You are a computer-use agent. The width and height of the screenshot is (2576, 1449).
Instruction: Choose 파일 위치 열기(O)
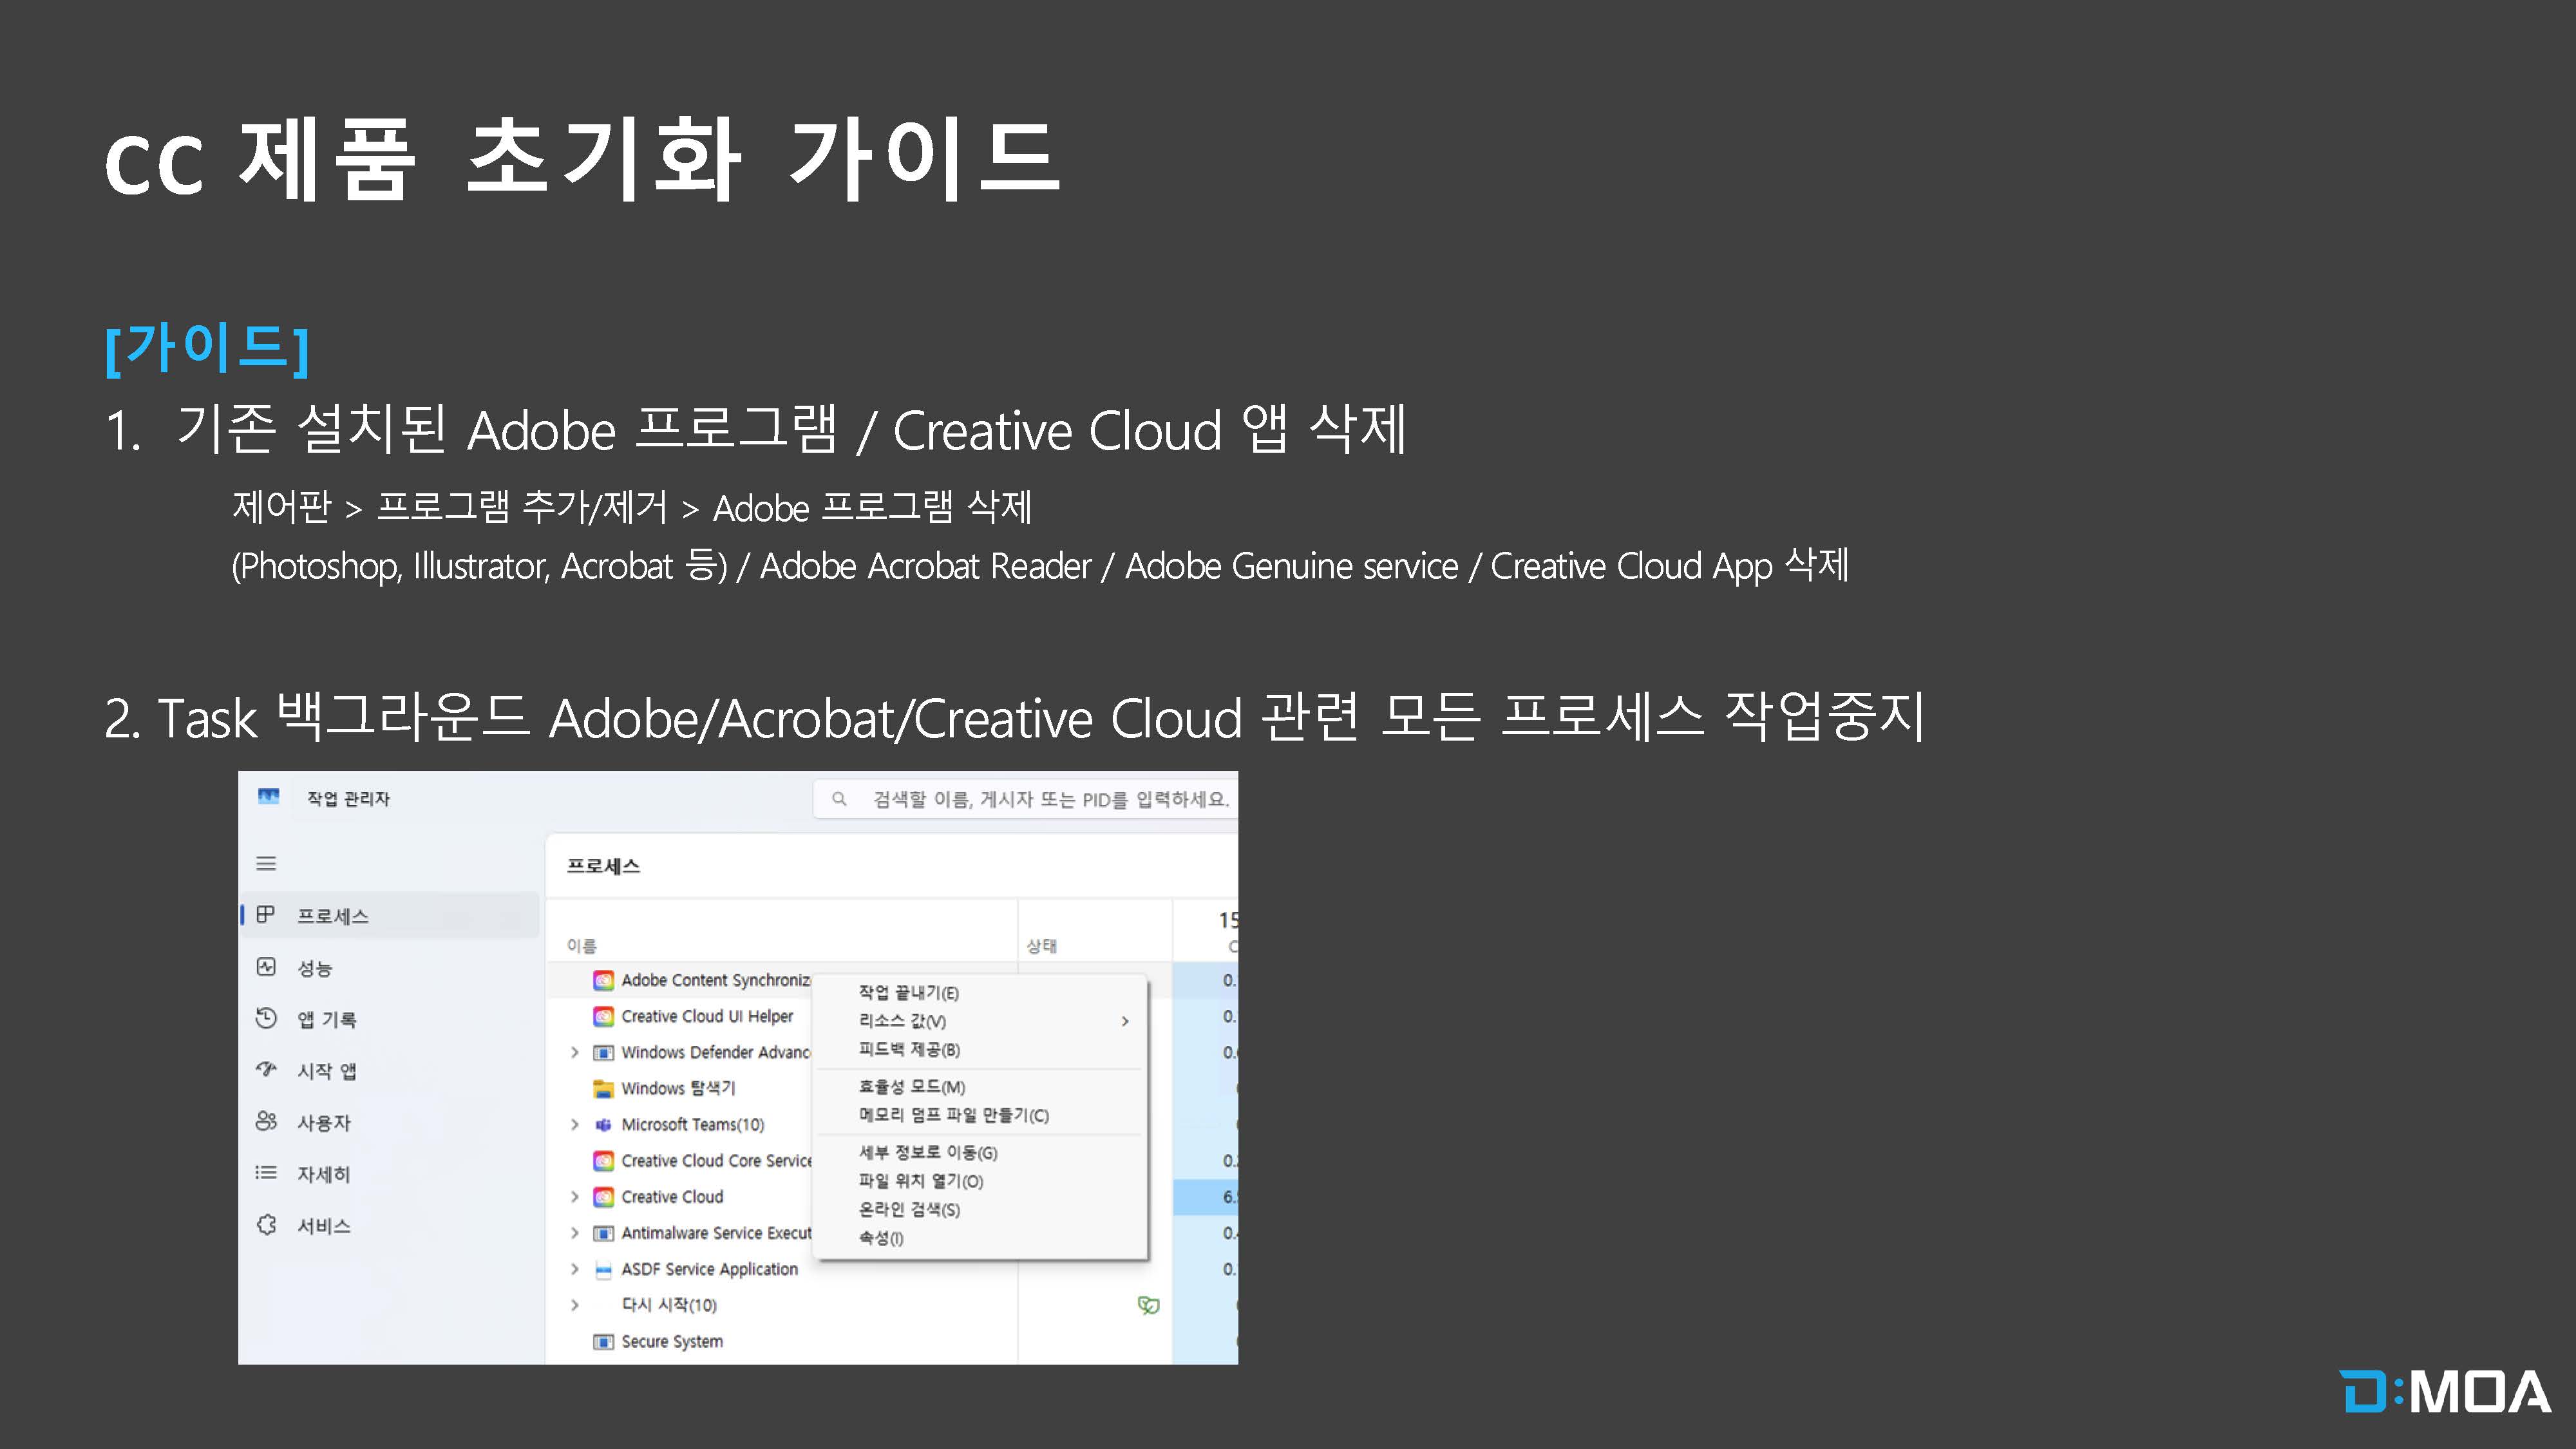click(x=980, y=1181)
